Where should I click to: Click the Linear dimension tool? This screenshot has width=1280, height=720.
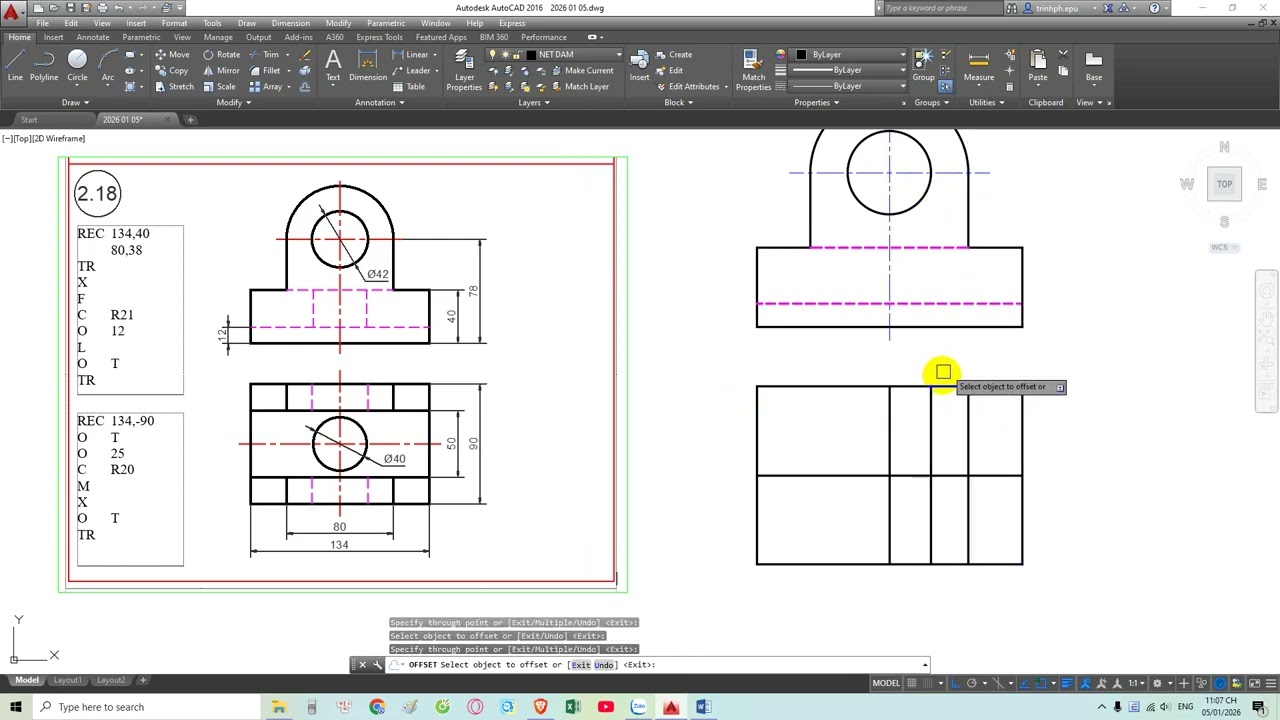tap(411, 55)
